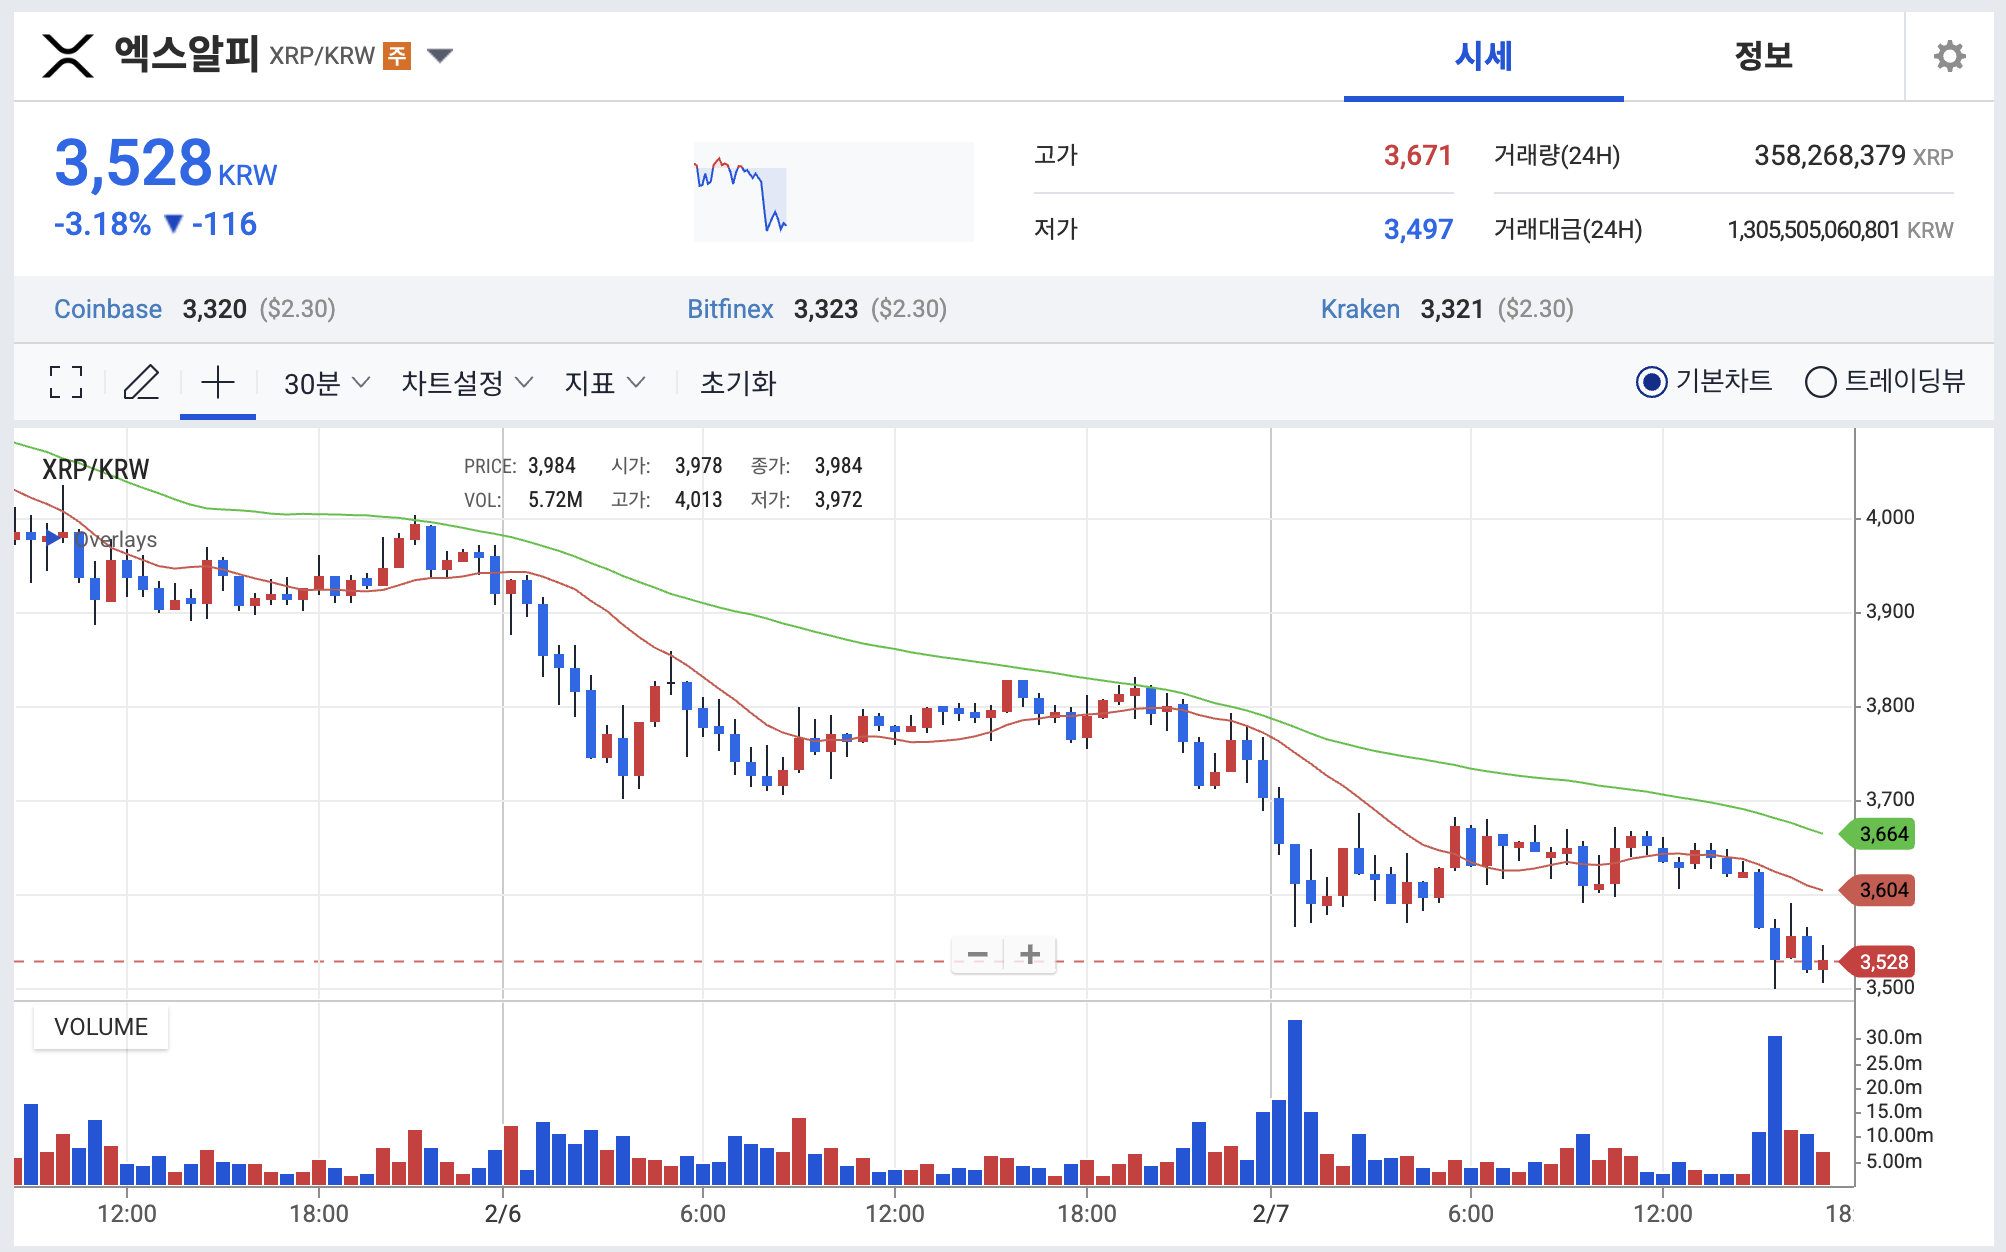Activate the crosshair plus tool

(217, 382)
